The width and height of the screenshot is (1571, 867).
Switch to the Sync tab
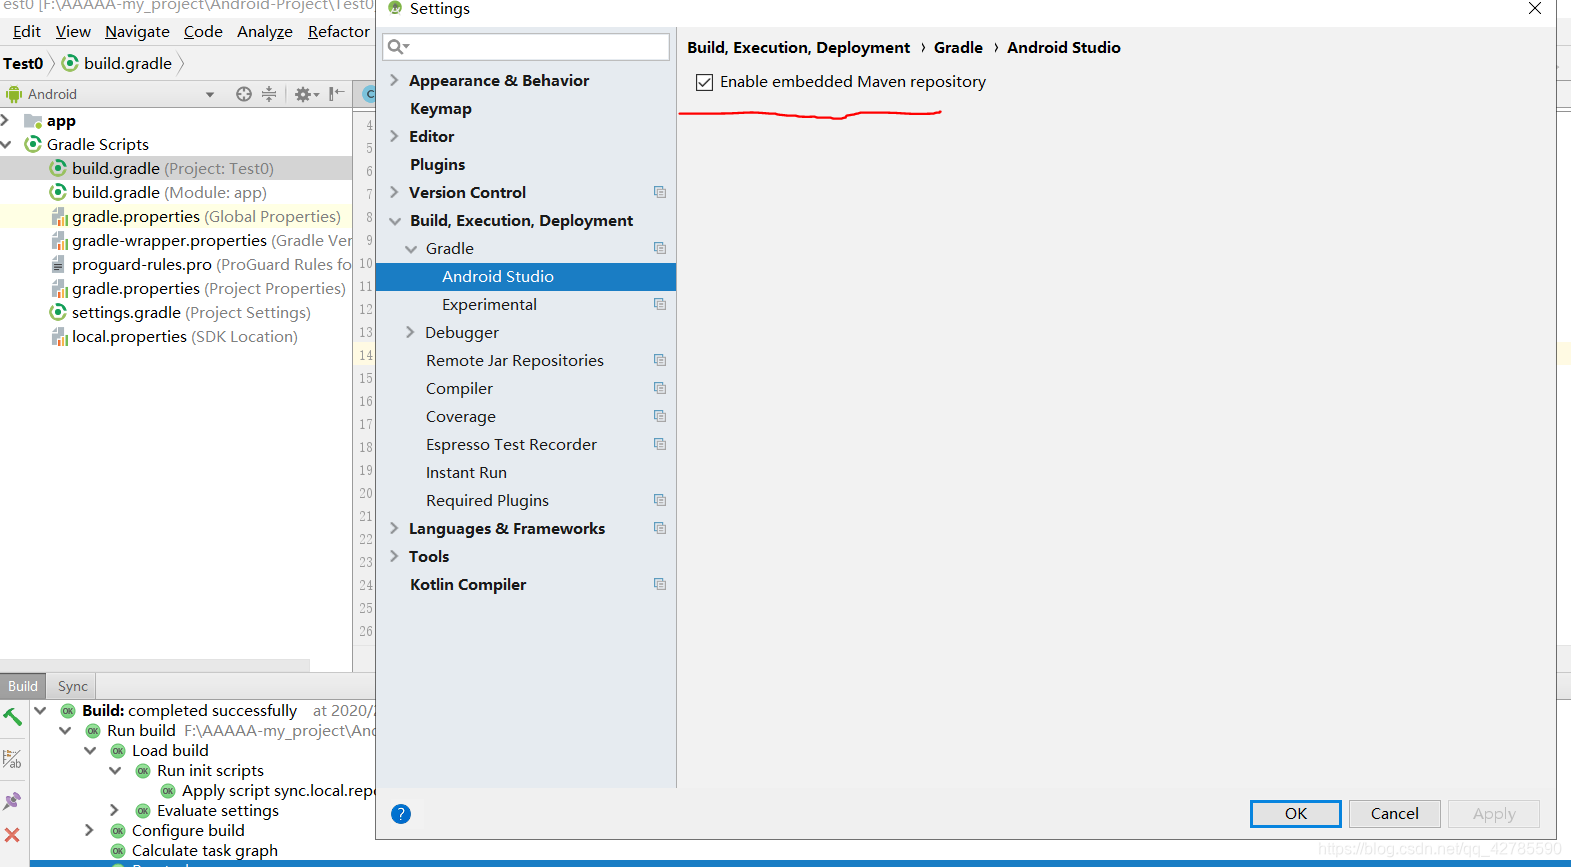pyautogui.click(x=73, y=686)
